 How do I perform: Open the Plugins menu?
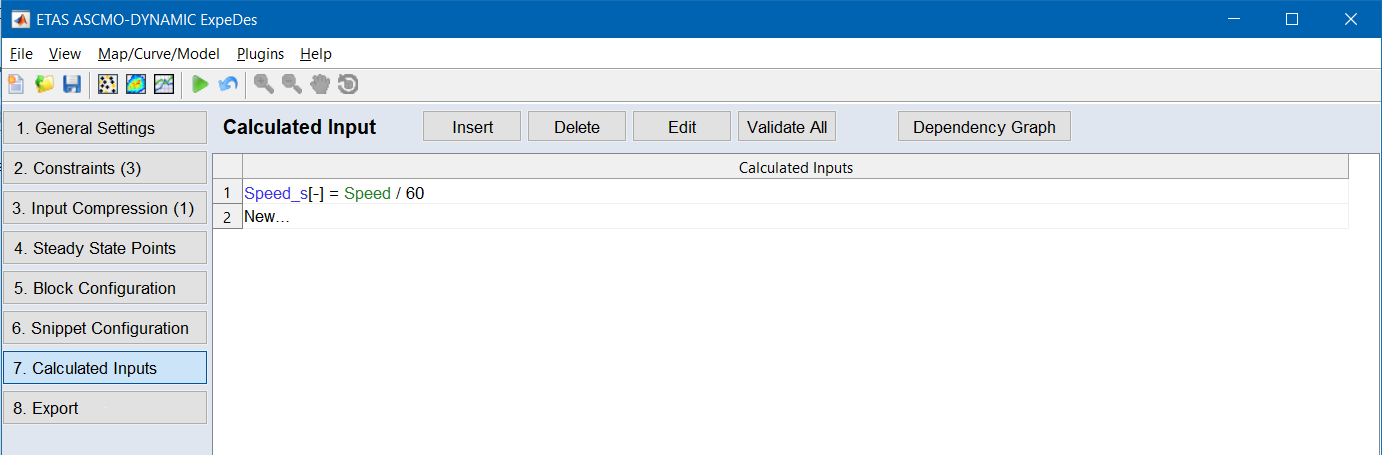click(260, 54)
